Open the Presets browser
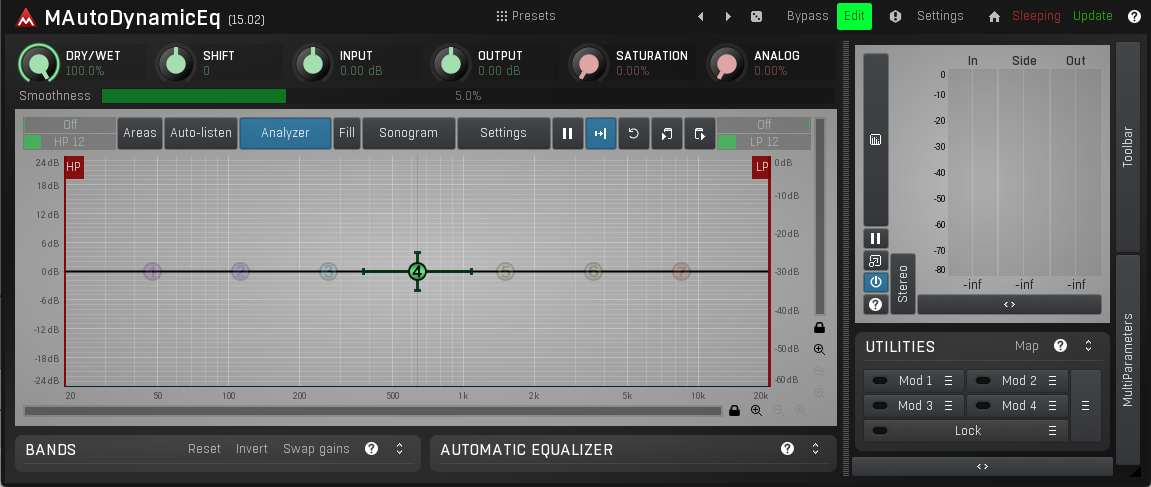Screen dimensions: 1151x487 tap(526, 15)
